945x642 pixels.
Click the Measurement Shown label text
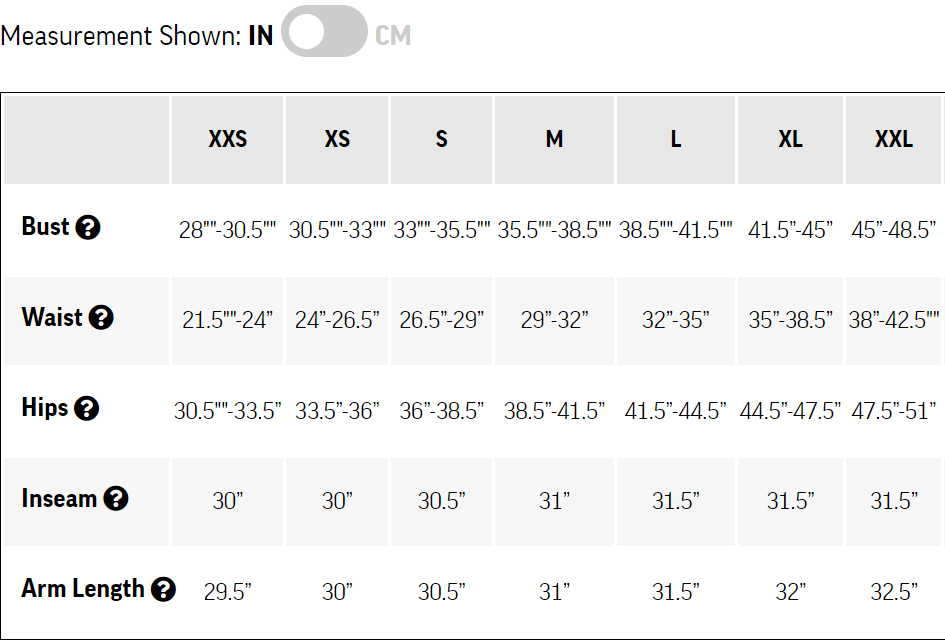pos(121,36)
